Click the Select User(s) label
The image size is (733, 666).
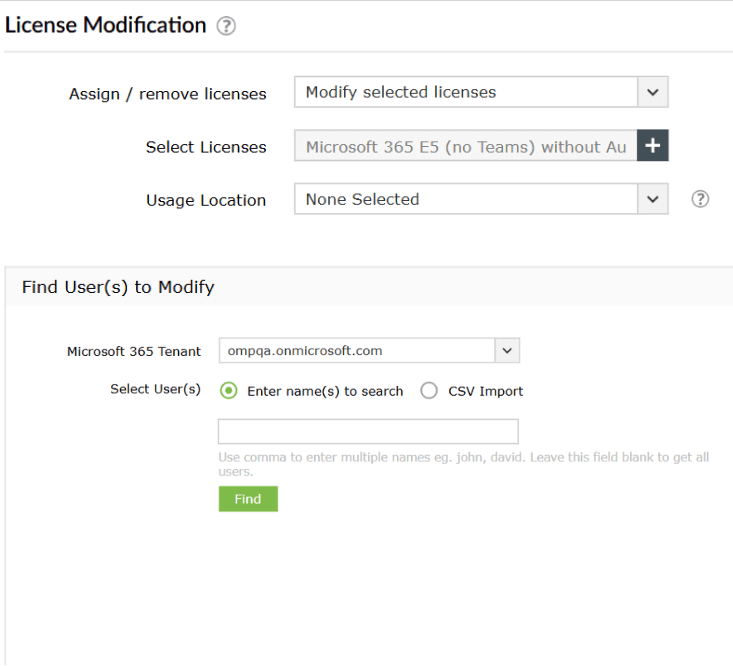[155, 389]
